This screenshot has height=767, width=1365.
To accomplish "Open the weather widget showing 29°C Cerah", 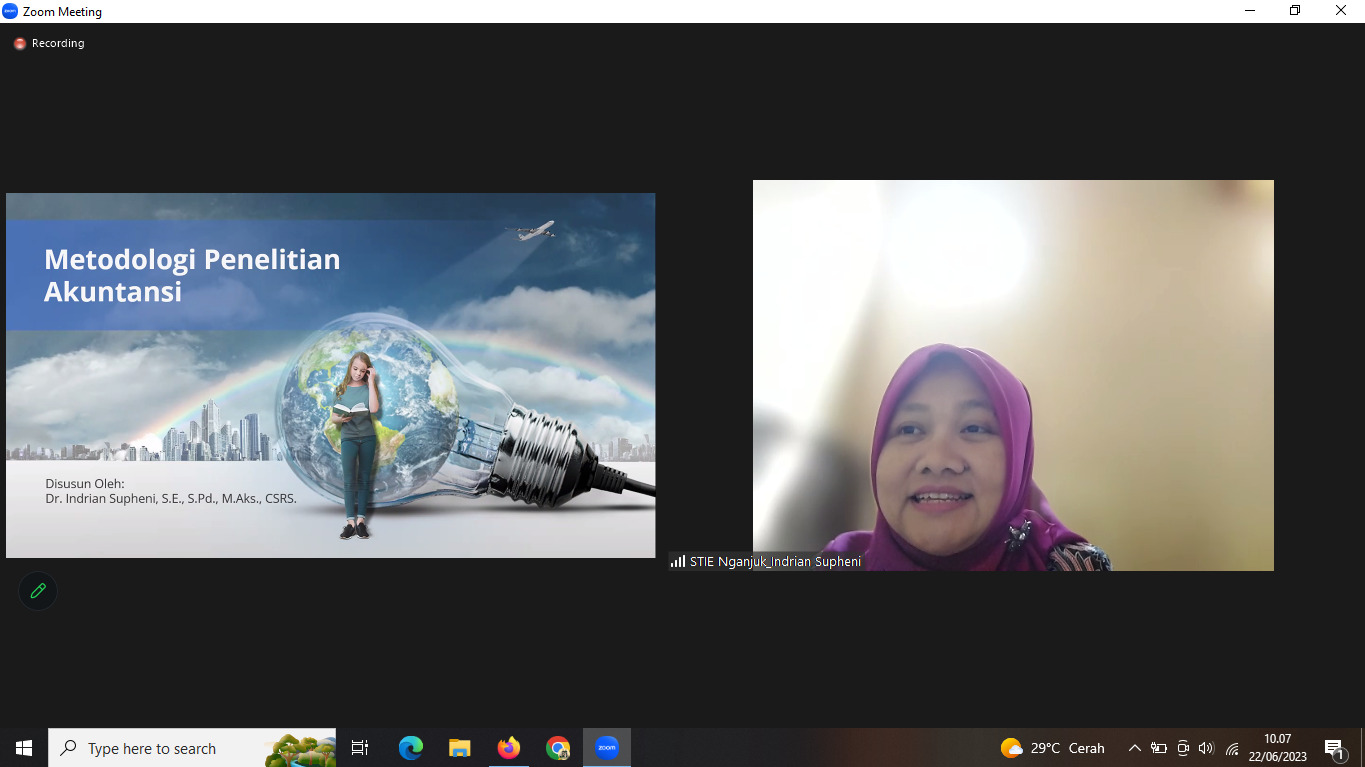I will (1052, 748).
